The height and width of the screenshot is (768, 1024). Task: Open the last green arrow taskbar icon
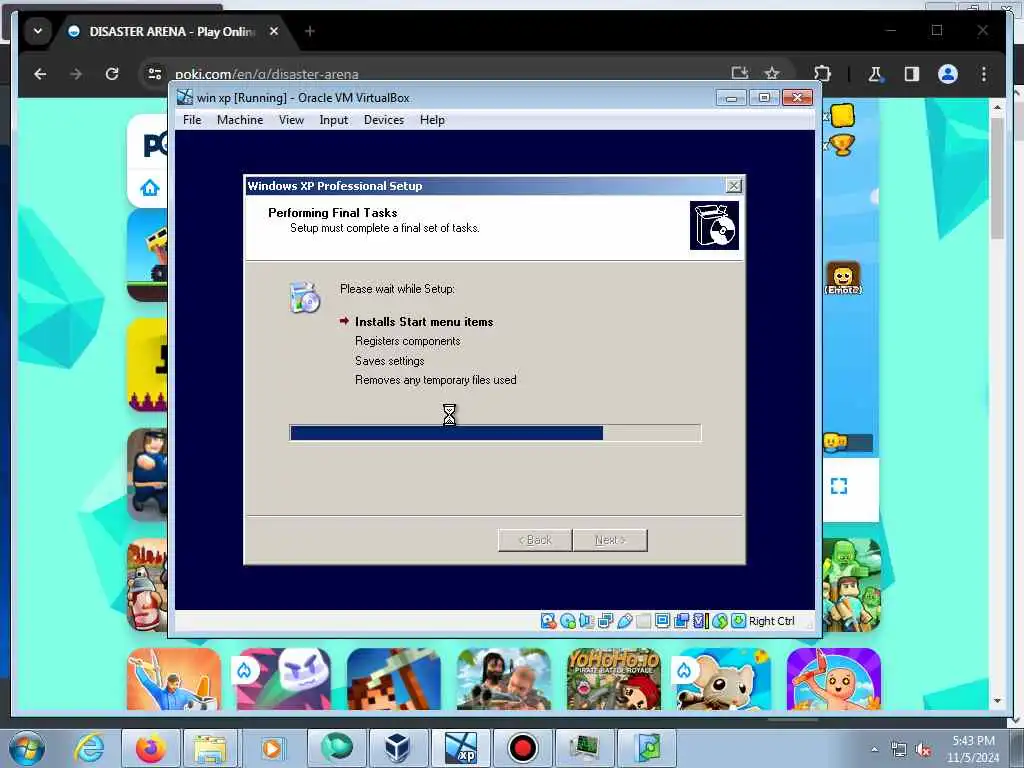[646, 748]
